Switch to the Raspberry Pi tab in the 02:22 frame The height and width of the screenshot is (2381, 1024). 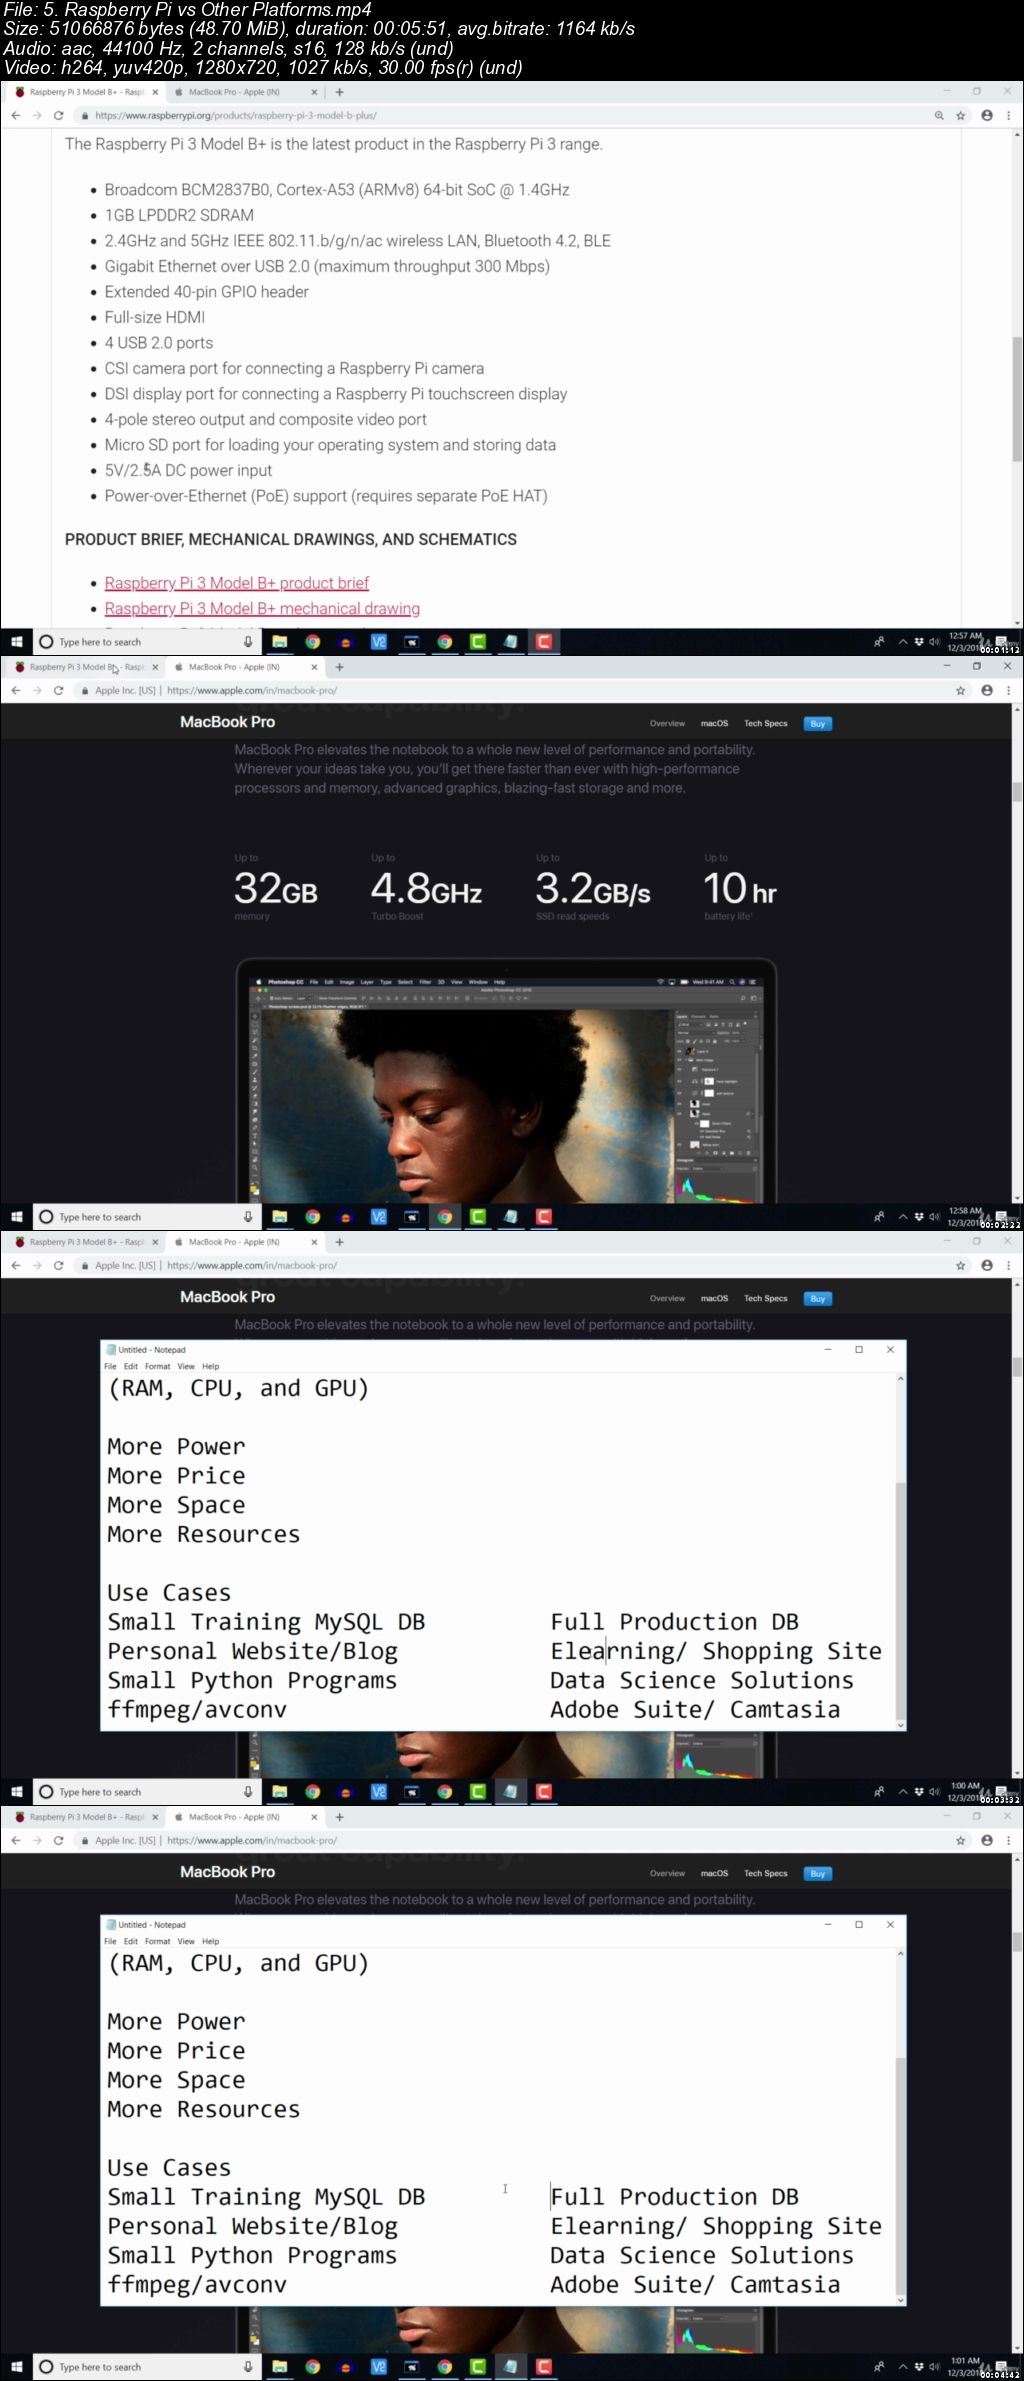(x=87, y=667)
